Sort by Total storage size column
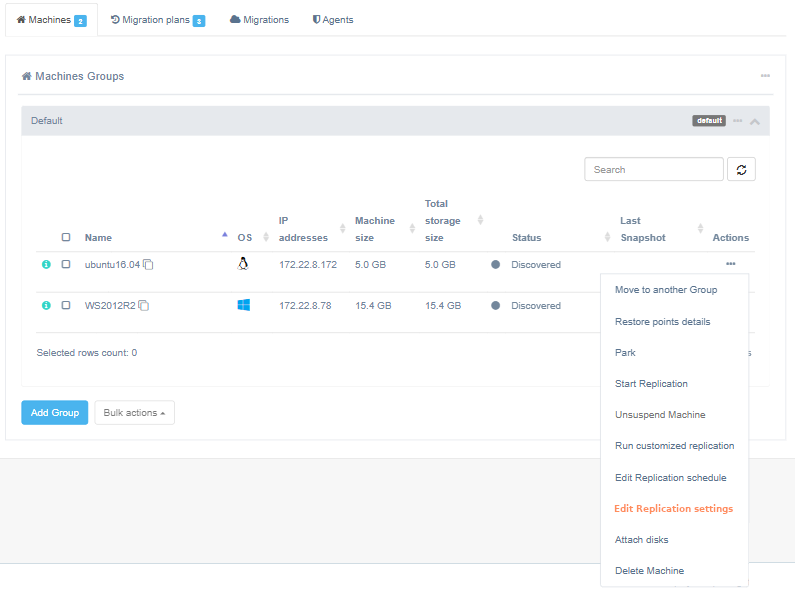This screenshot has height=590, width=795. (x=480, y=221)
